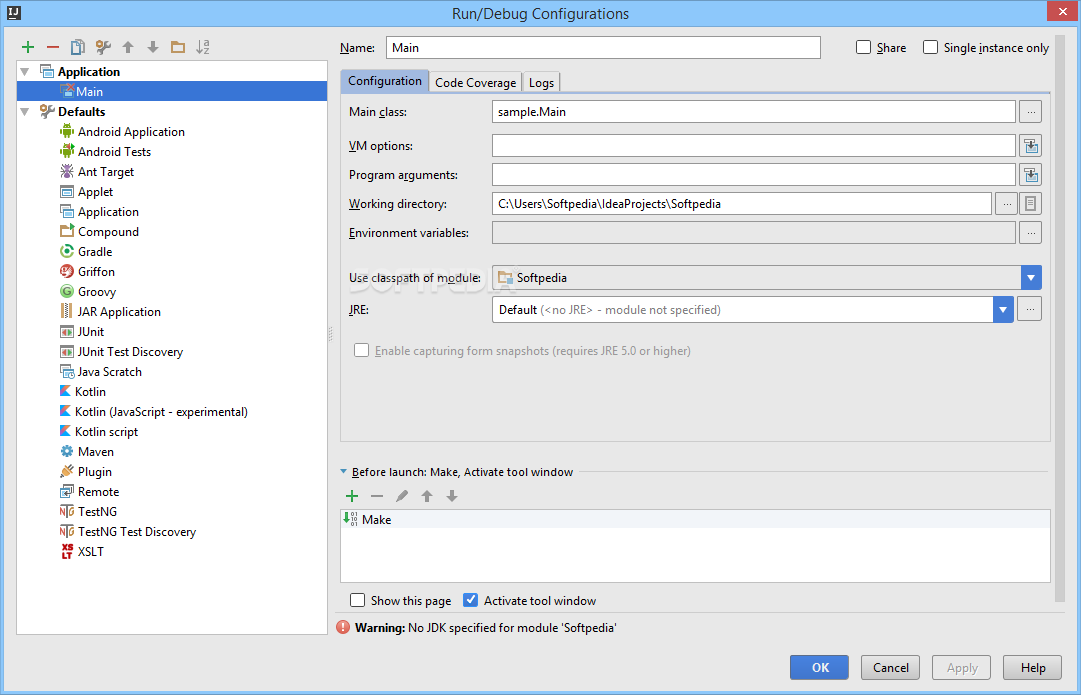The image size is (1081, 695).
Task: Focus the Working directory field
Action: coord(742,203)
